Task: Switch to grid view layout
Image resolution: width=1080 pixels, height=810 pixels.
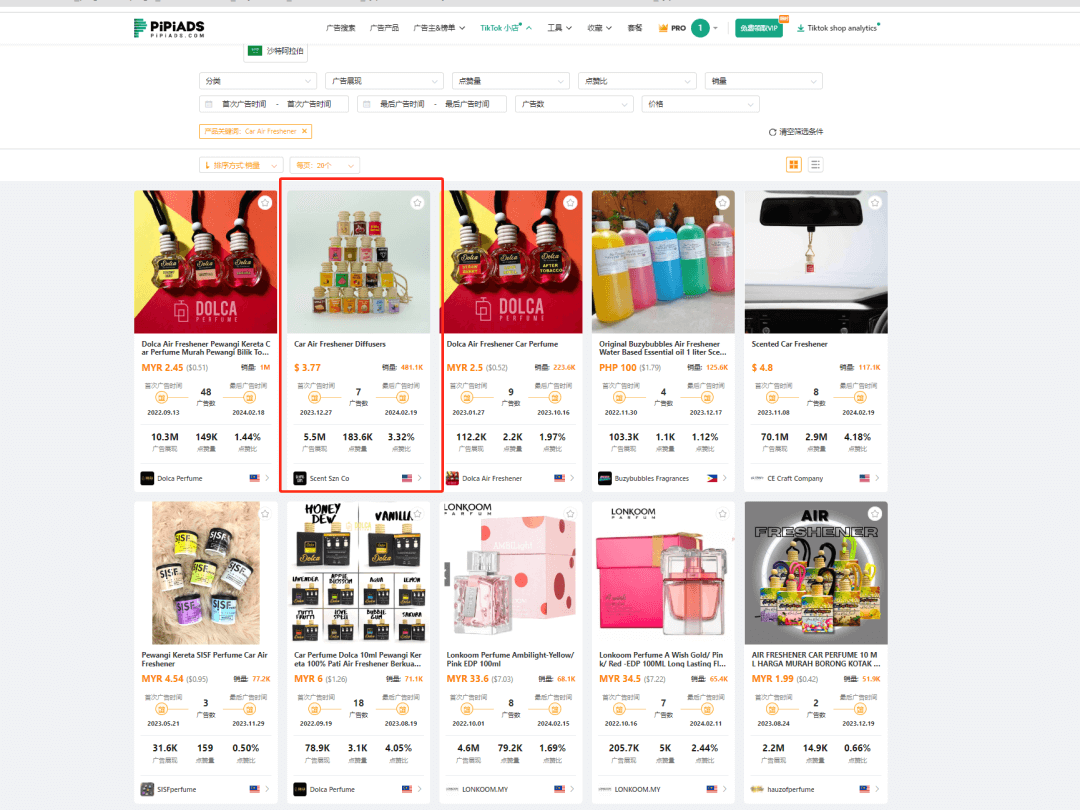Action: (x=794, y=165)
